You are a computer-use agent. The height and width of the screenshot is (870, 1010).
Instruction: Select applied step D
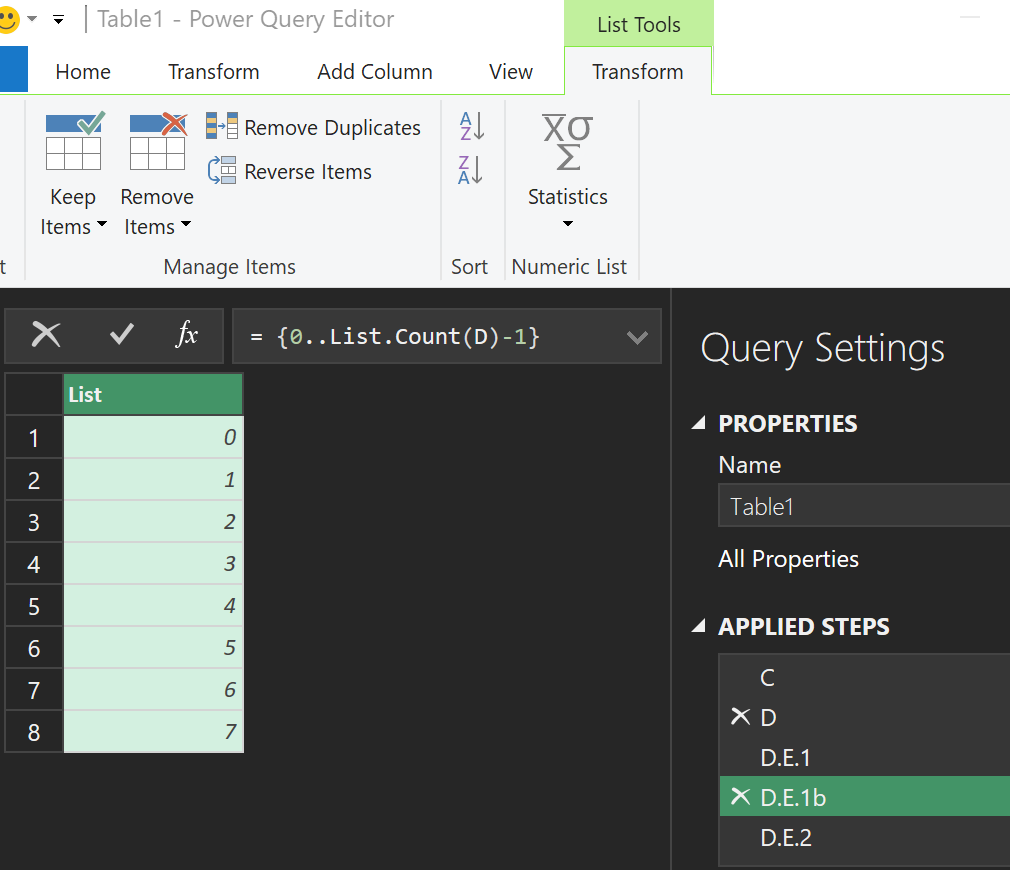coord(864,717)
